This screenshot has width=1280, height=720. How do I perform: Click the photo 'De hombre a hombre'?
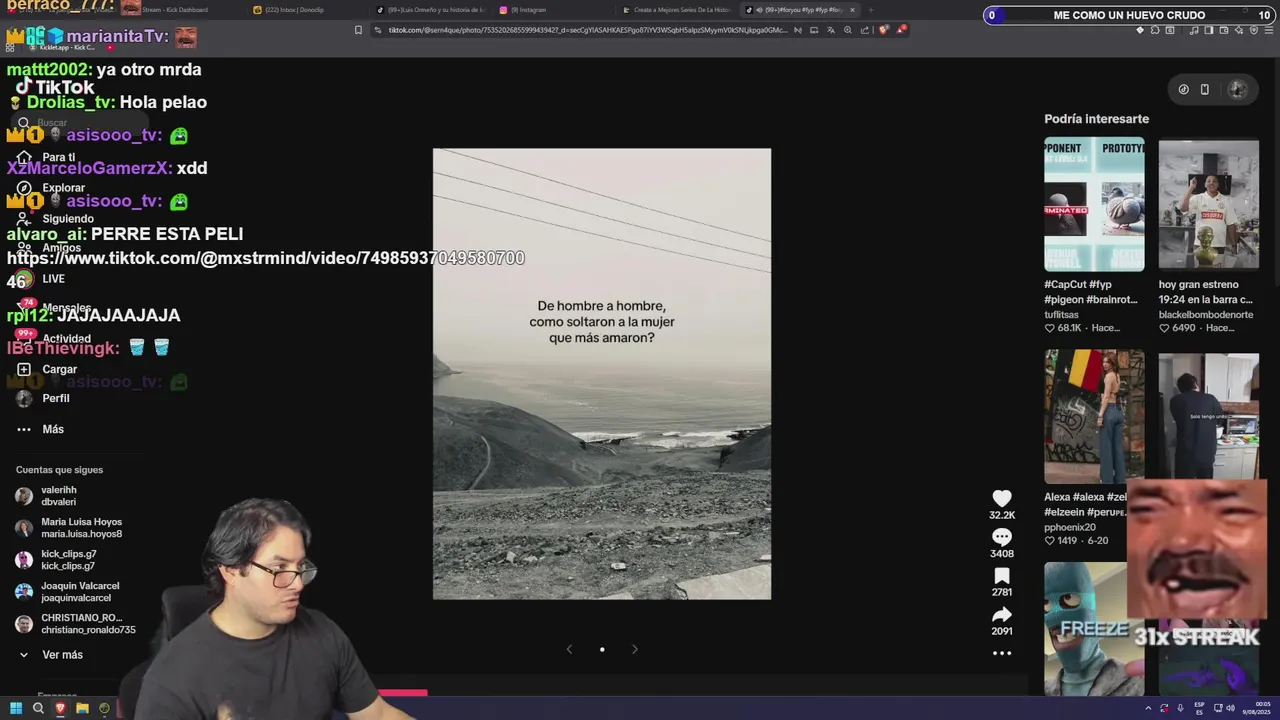pyautogui.click(x=602, y=374)
